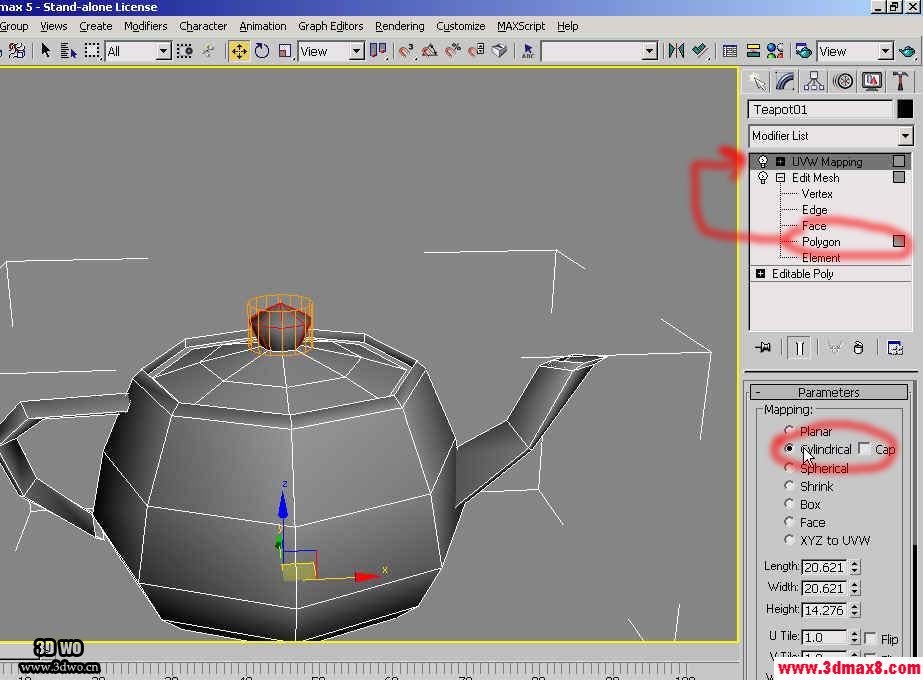Toggle the Percent Snap icon
Screen dimensions: 923x680
pos(453,51)
